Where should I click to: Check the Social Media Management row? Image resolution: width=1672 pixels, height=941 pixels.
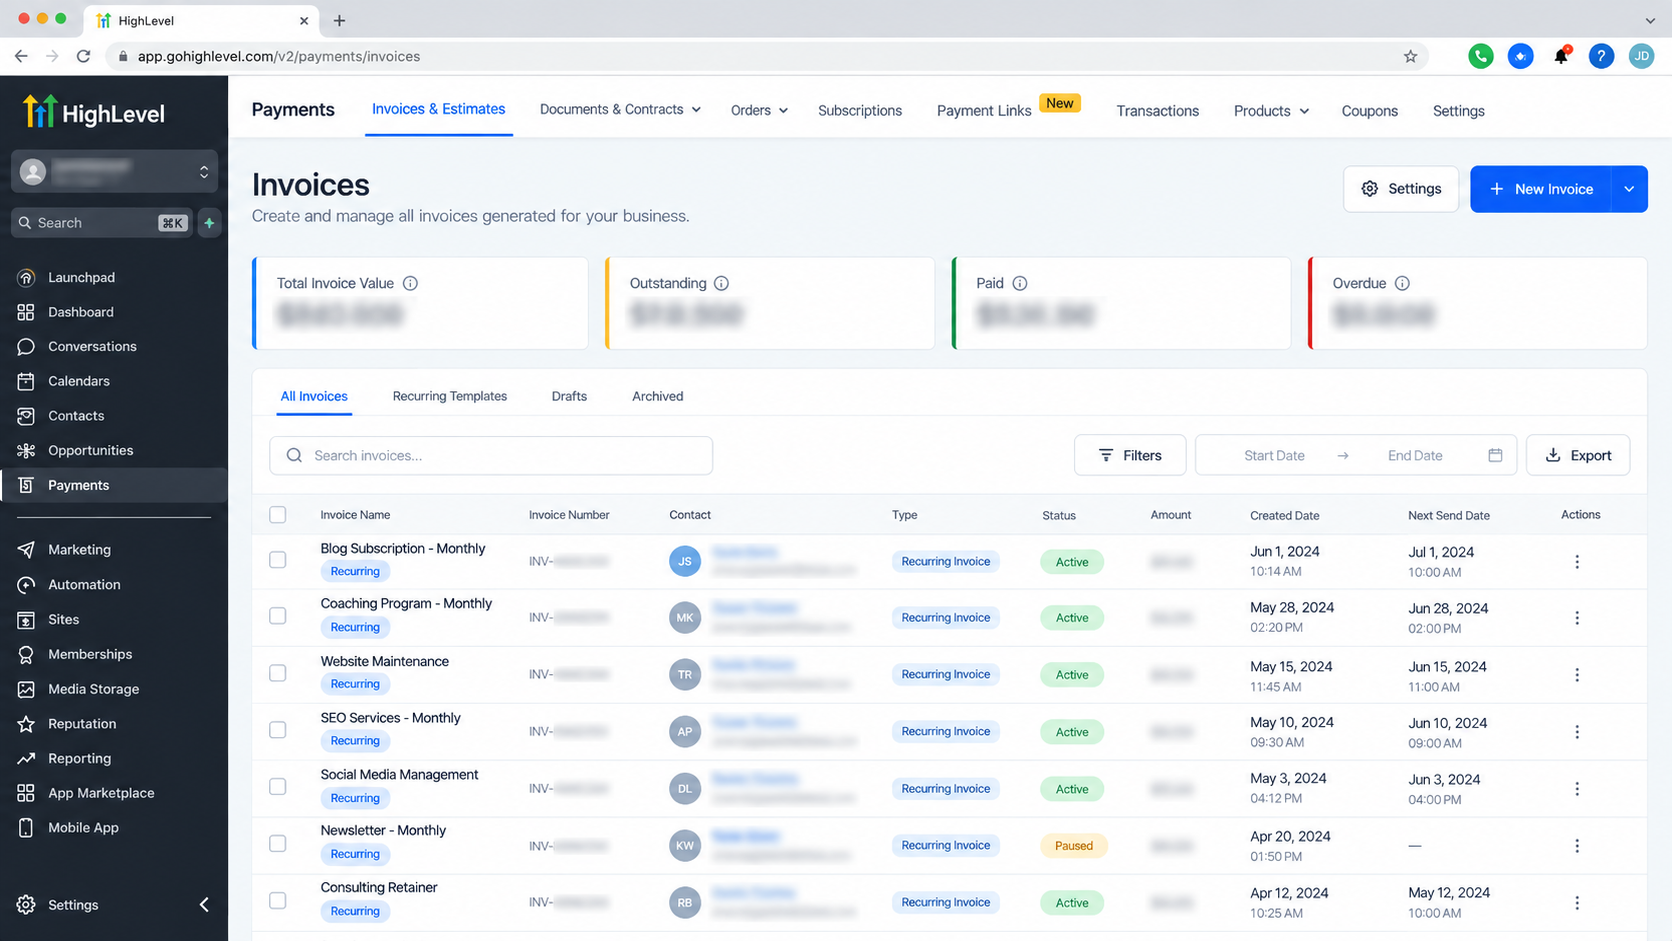tap(278, 787)
